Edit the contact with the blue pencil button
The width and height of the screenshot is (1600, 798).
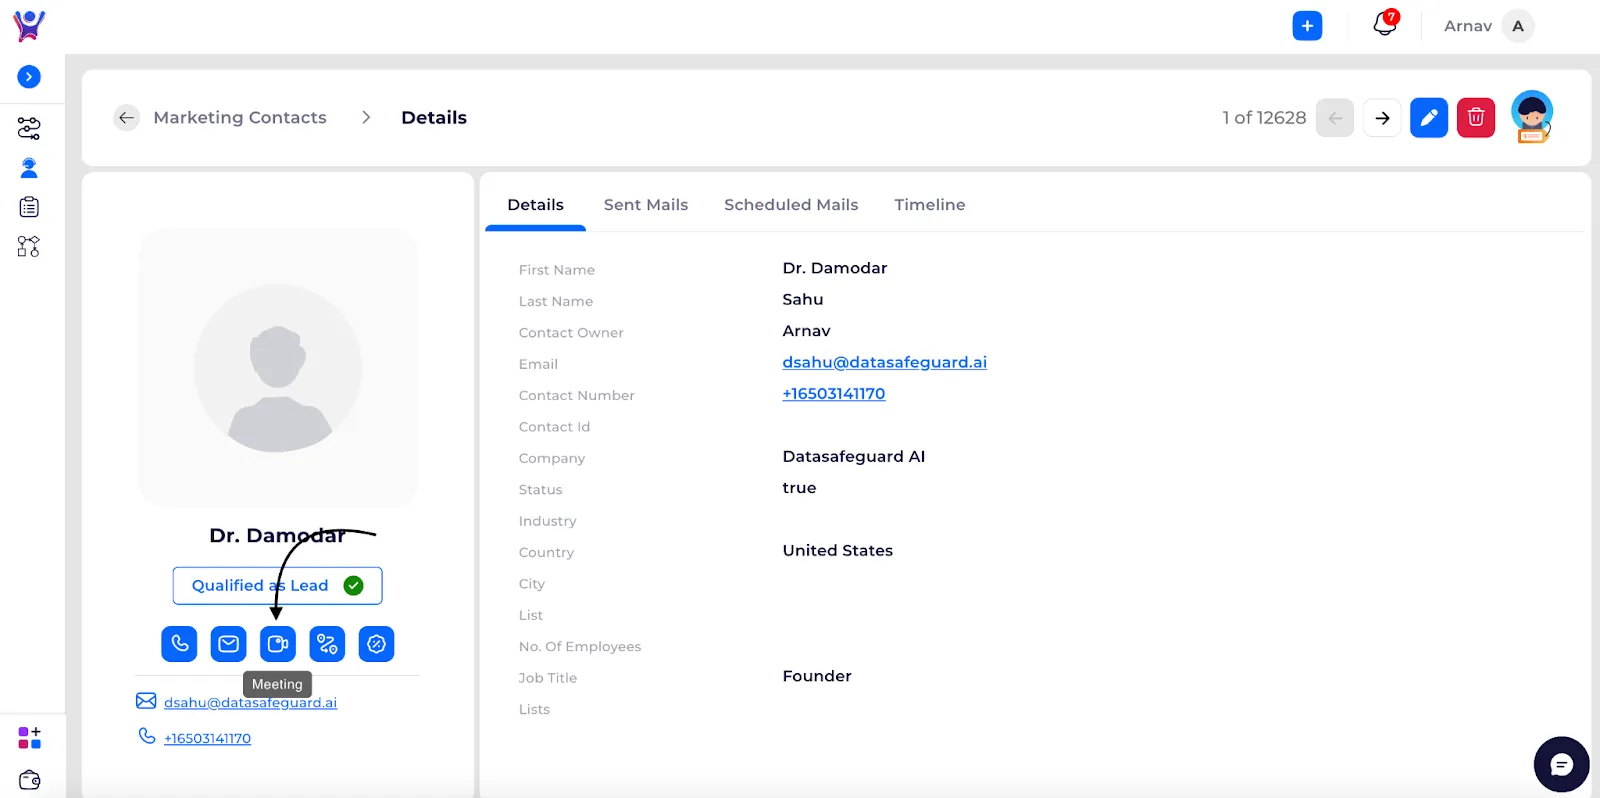(x=1429, y=118)
